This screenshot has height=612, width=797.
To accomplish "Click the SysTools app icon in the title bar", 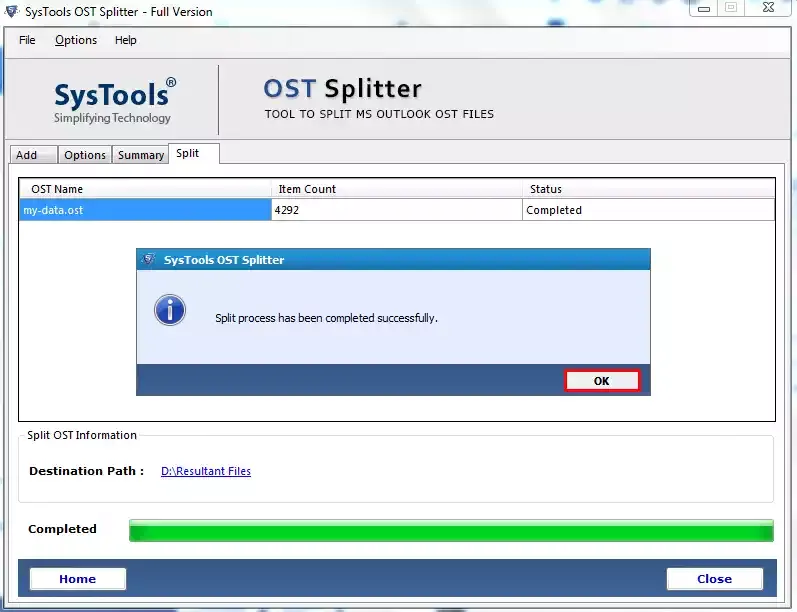I will [12, 11].
